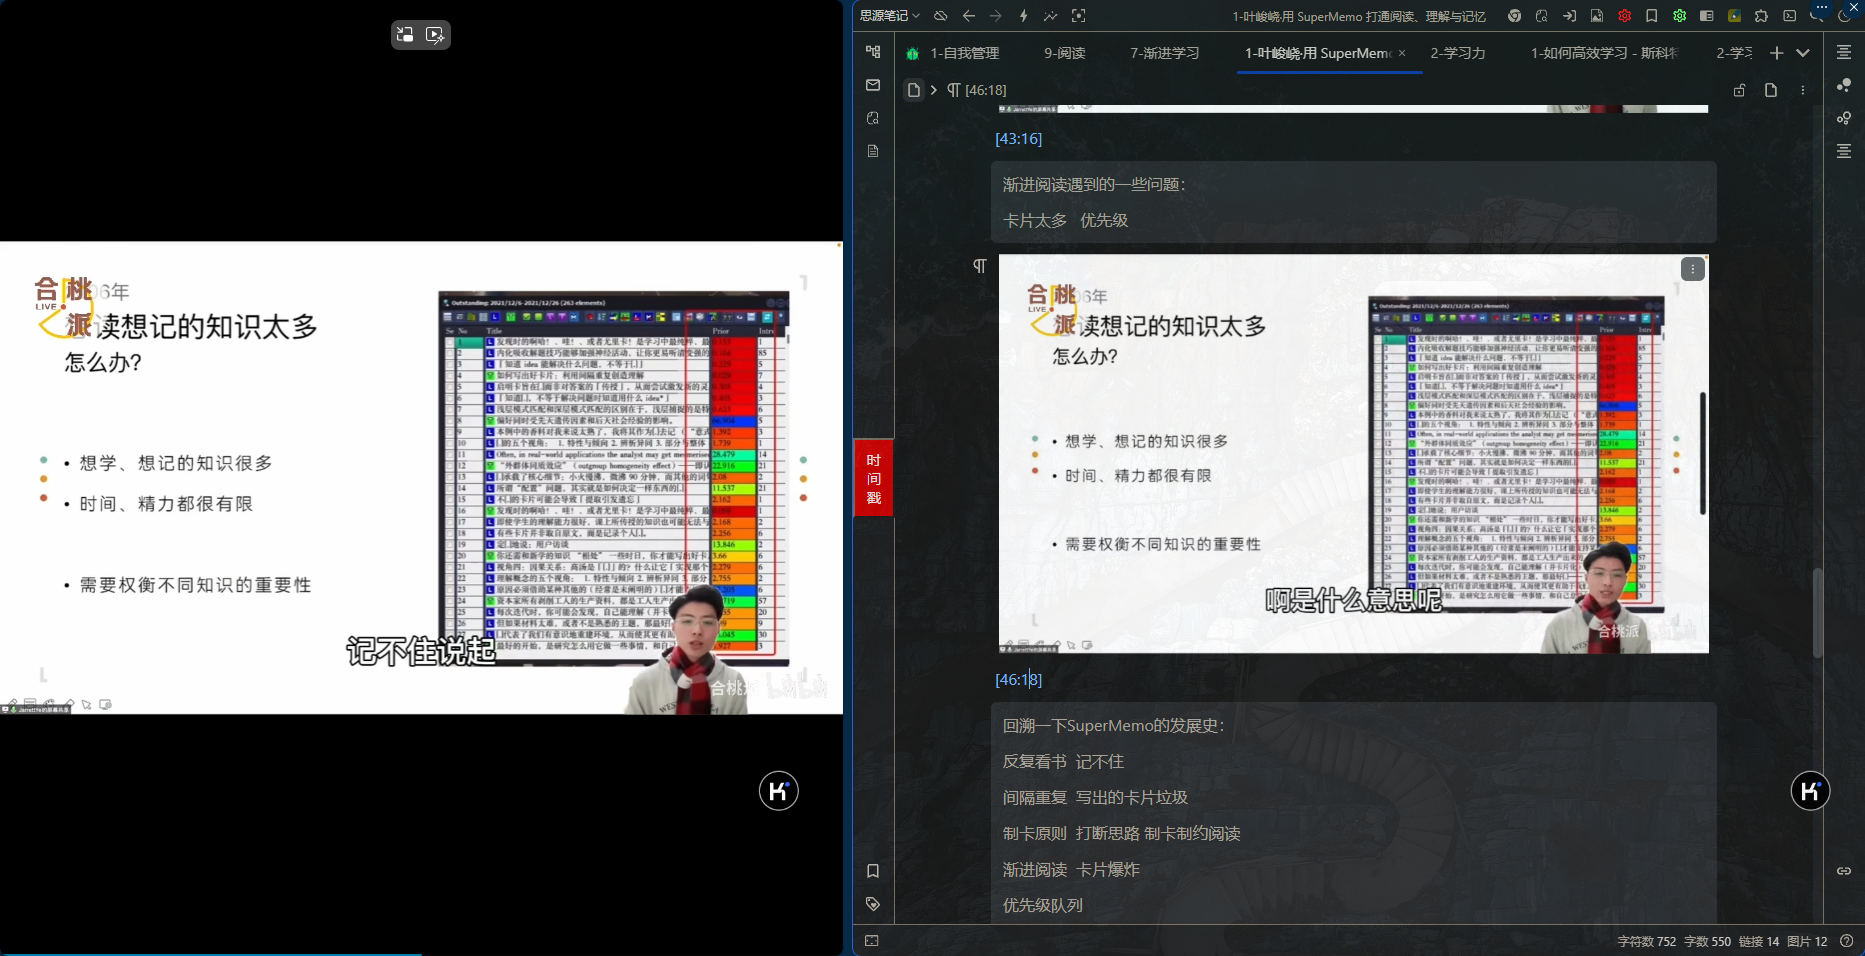Click the second icon in the video overlay toolbar
The height and width of the screenshot is (956, 1865).
coord(435,35)
